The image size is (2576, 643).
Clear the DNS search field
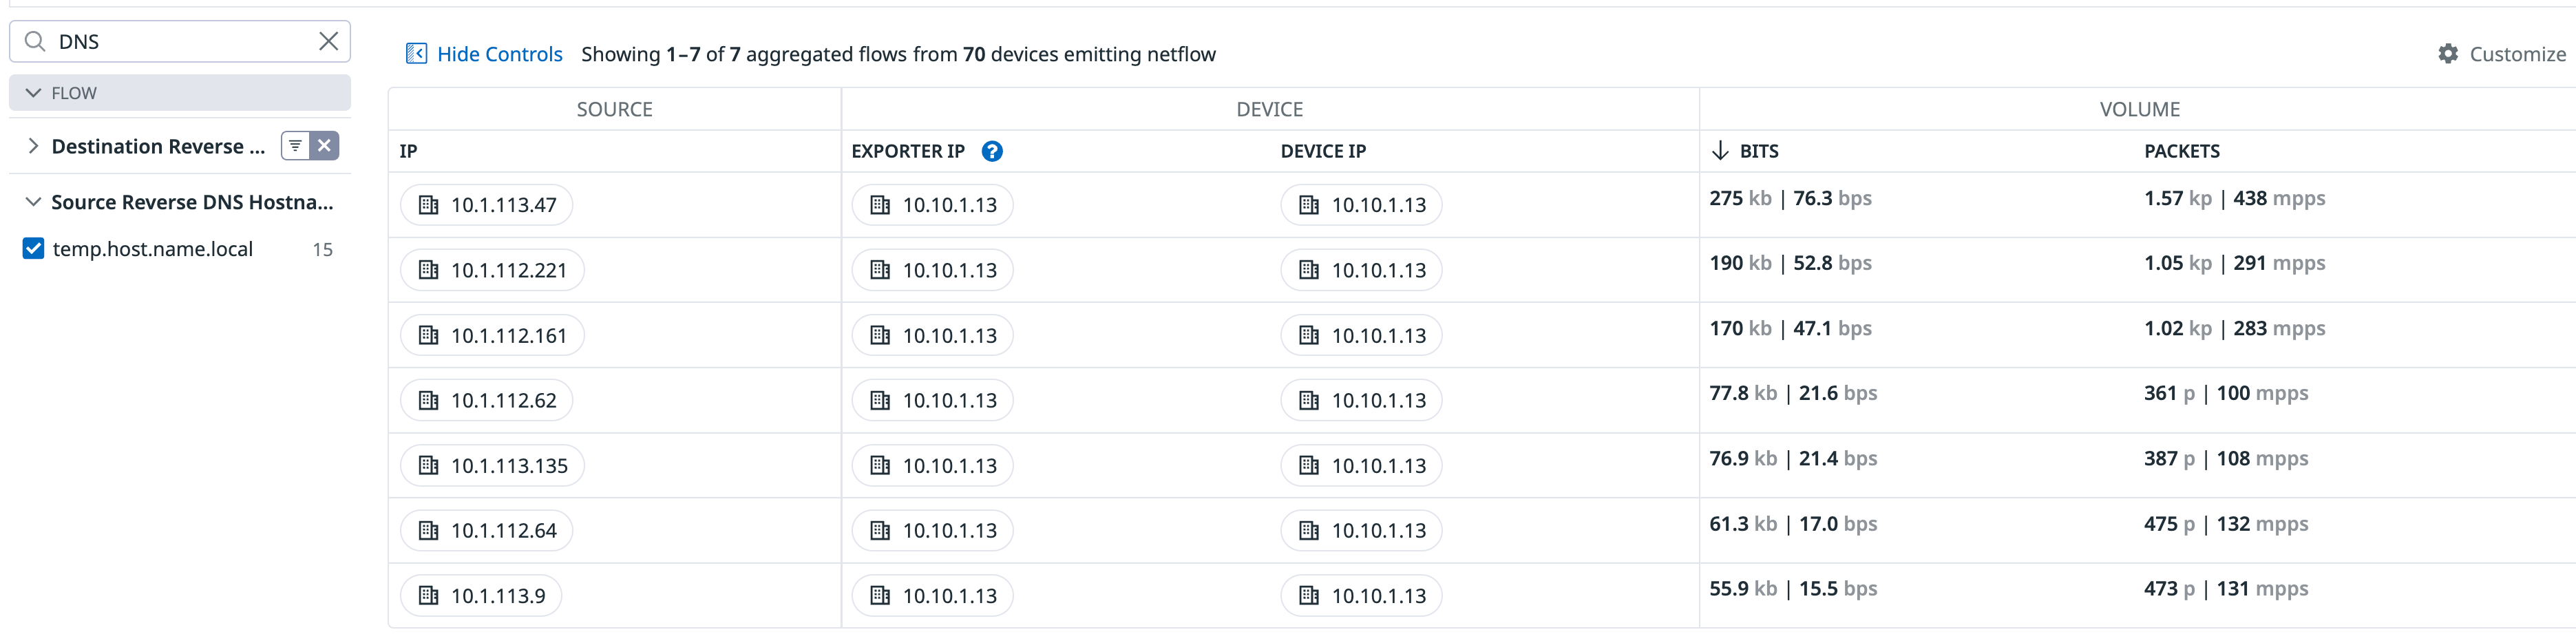(x=328, y=41)
